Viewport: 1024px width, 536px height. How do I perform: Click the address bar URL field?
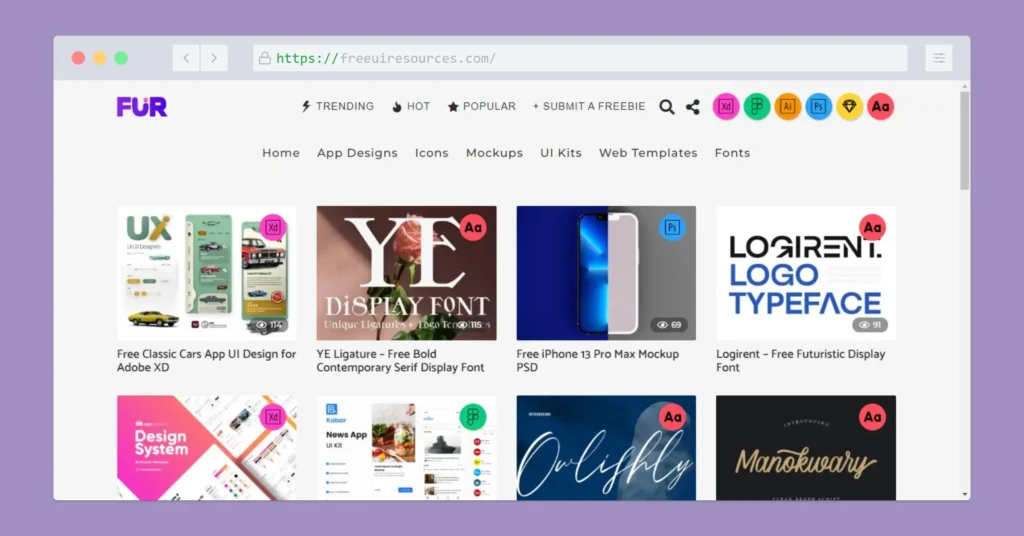580,58
